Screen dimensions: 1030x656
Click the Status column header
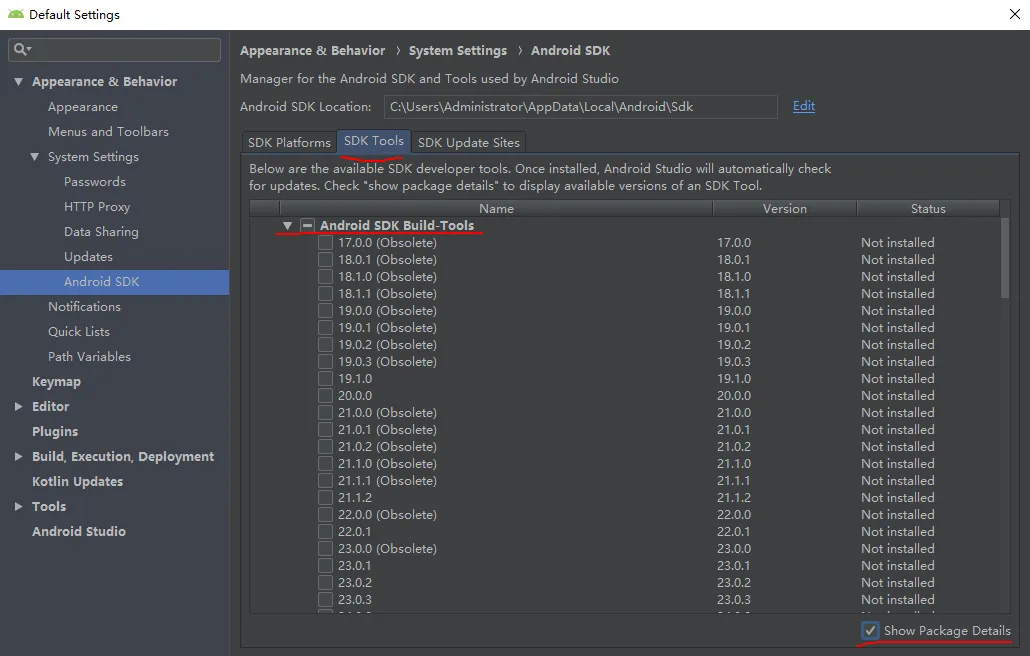pyautogui.click(x=928, y=208)
